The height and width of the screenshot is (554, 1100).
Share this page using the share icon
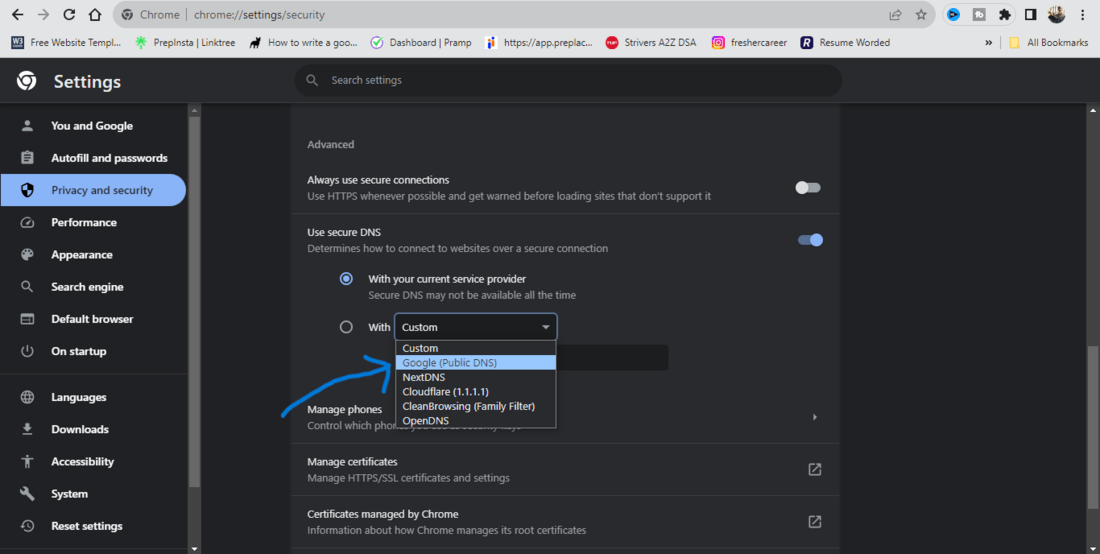(x=895, y=15)
